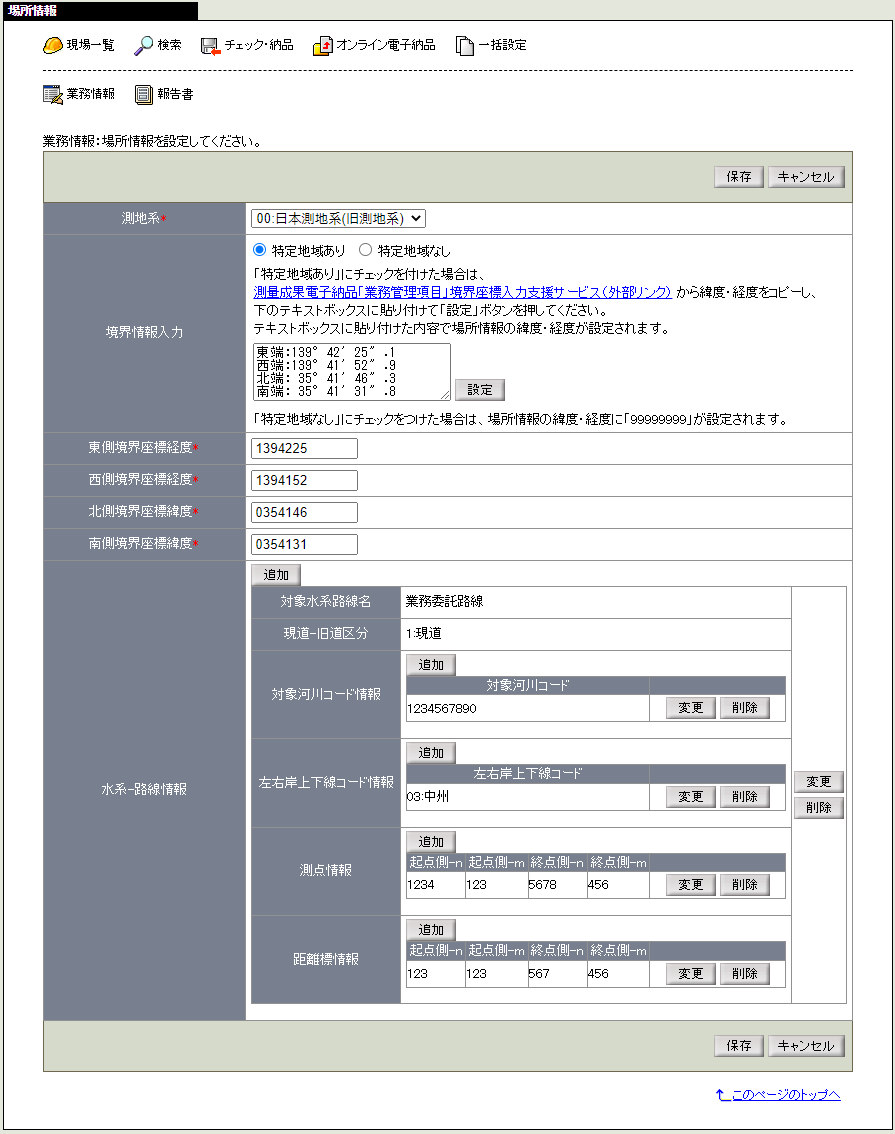Click 削除 in 距離標情報 row

[745, 973]
